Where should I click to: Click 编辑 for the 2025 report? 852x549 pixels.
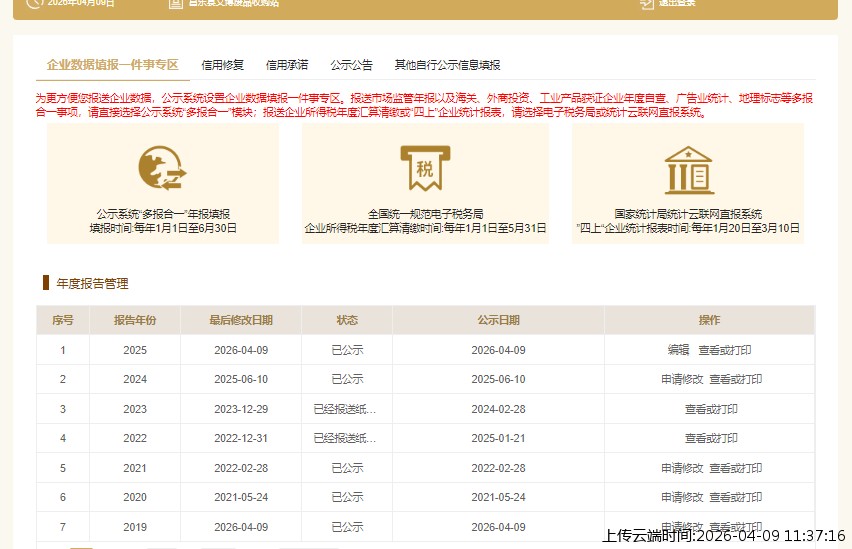[678, 350]
